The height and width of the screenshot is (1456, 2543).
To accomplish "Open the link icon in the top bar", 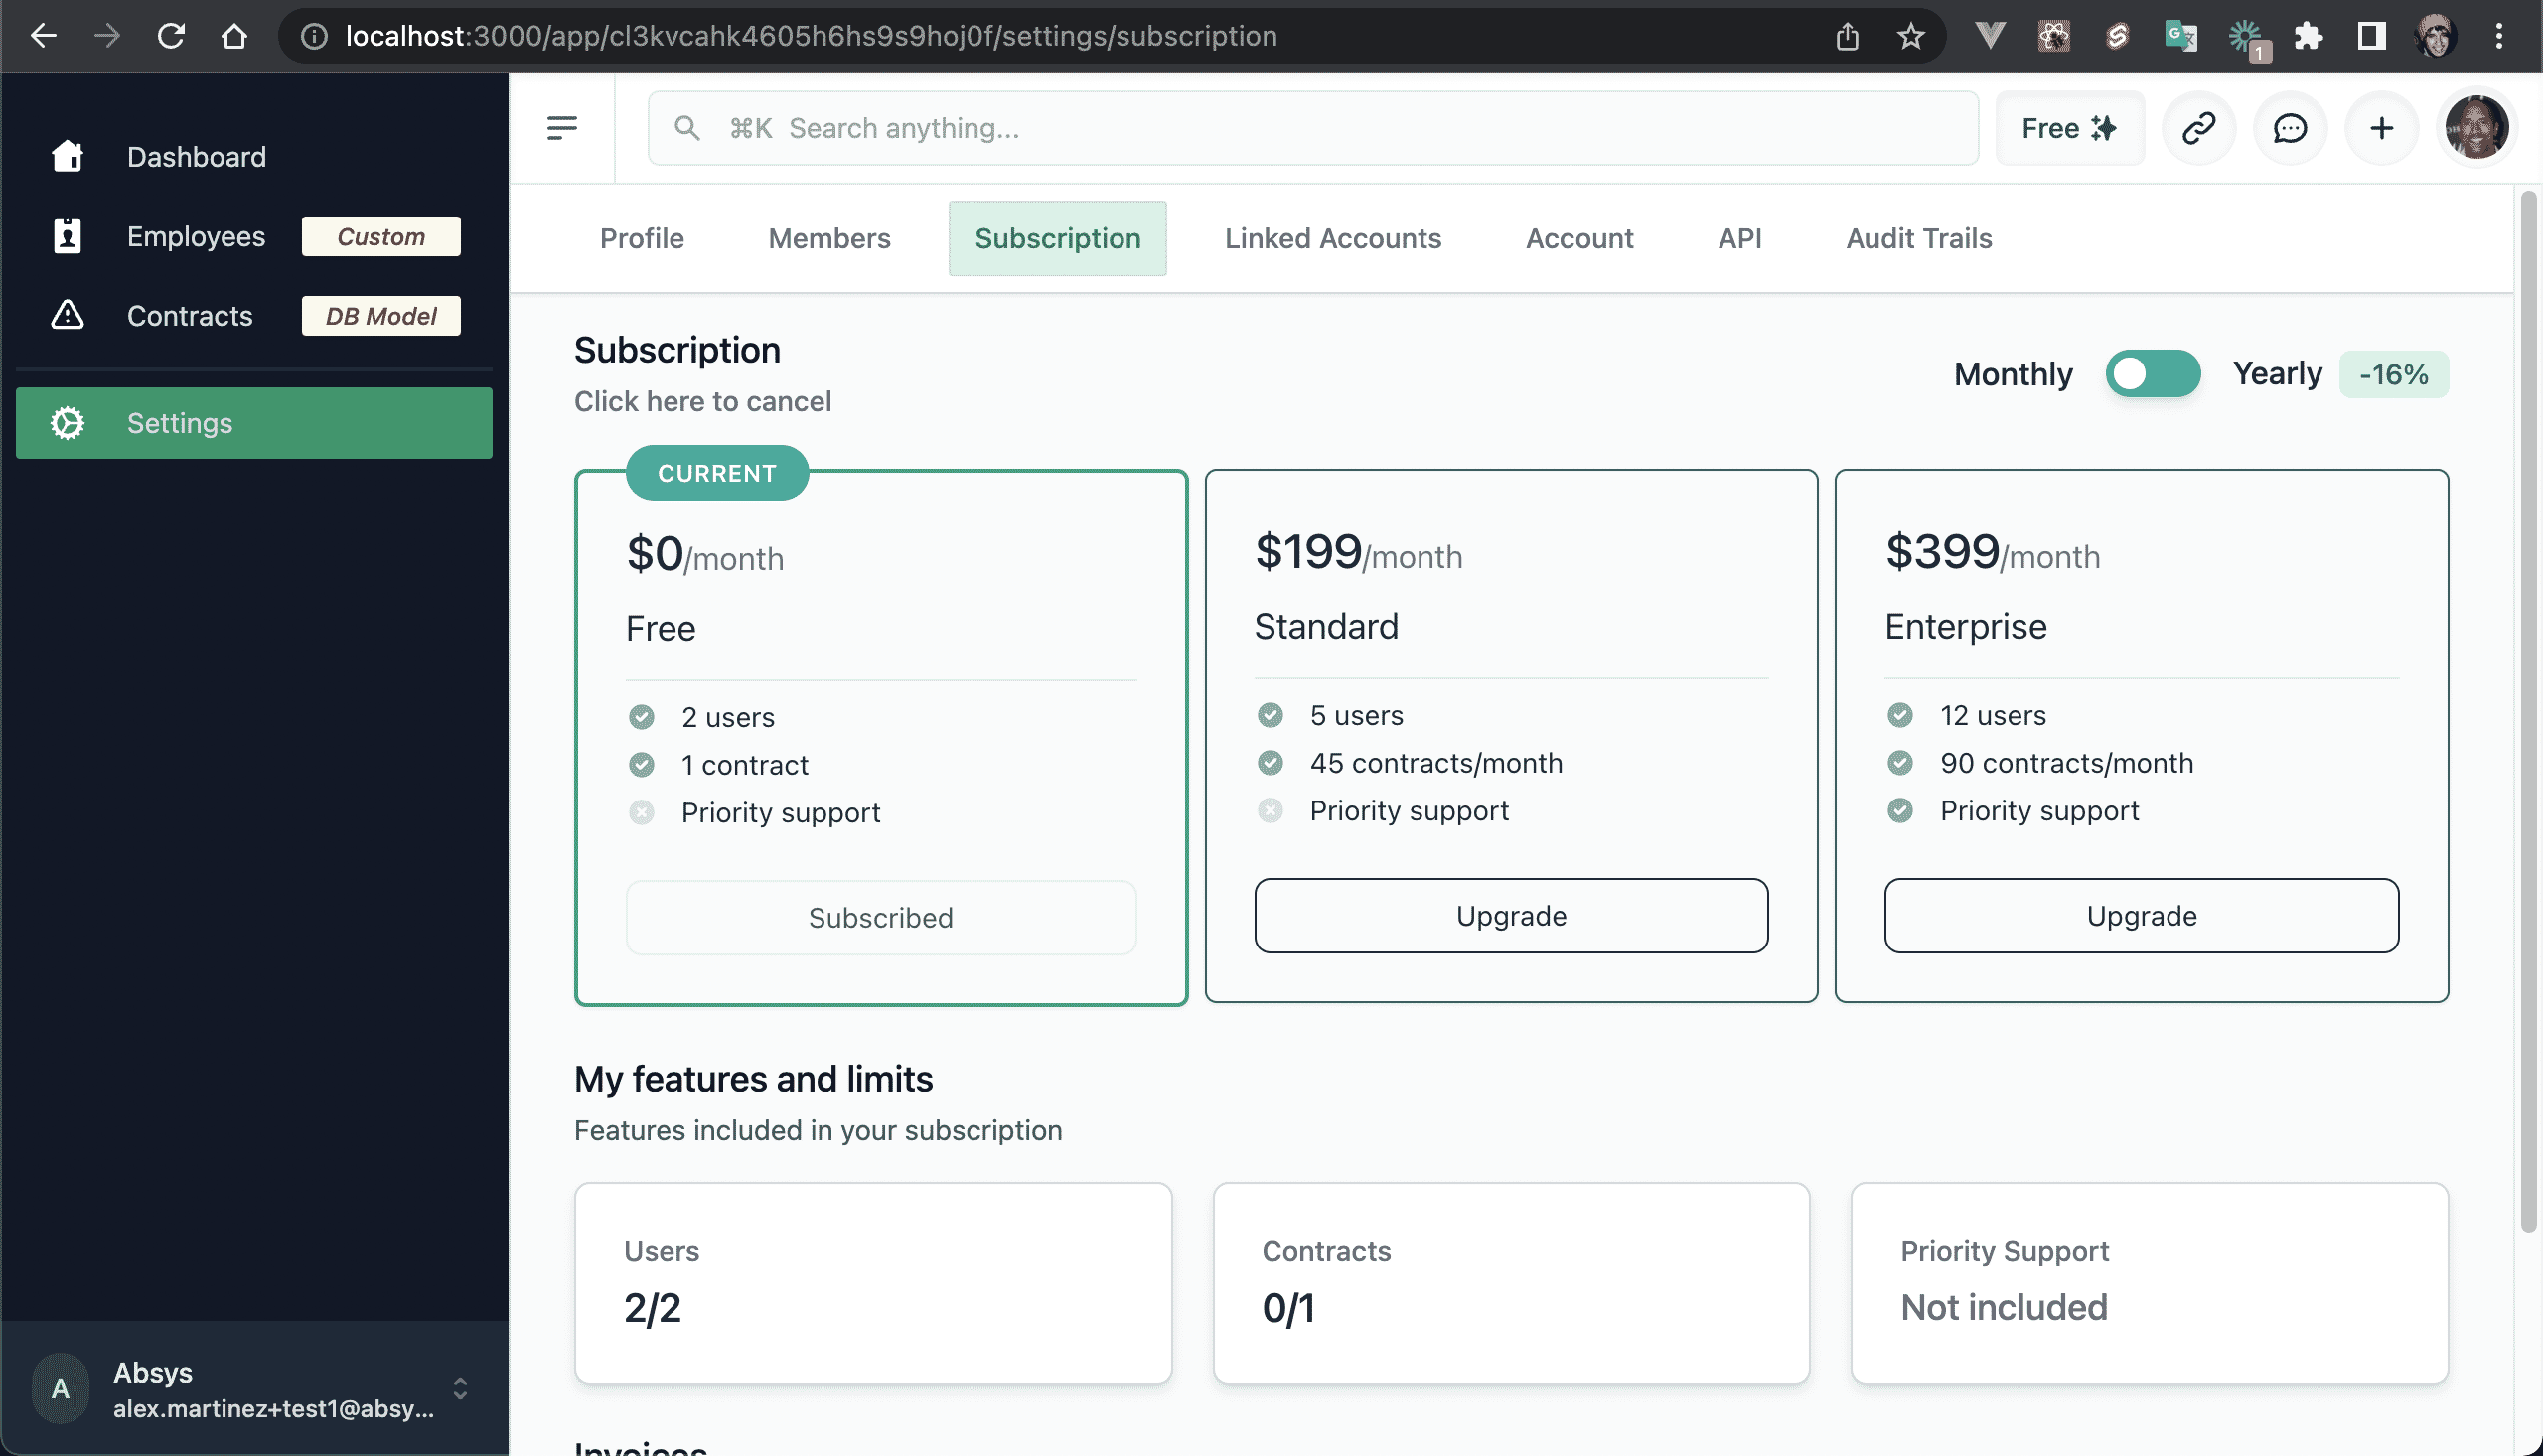I will tap(2198, 128).
